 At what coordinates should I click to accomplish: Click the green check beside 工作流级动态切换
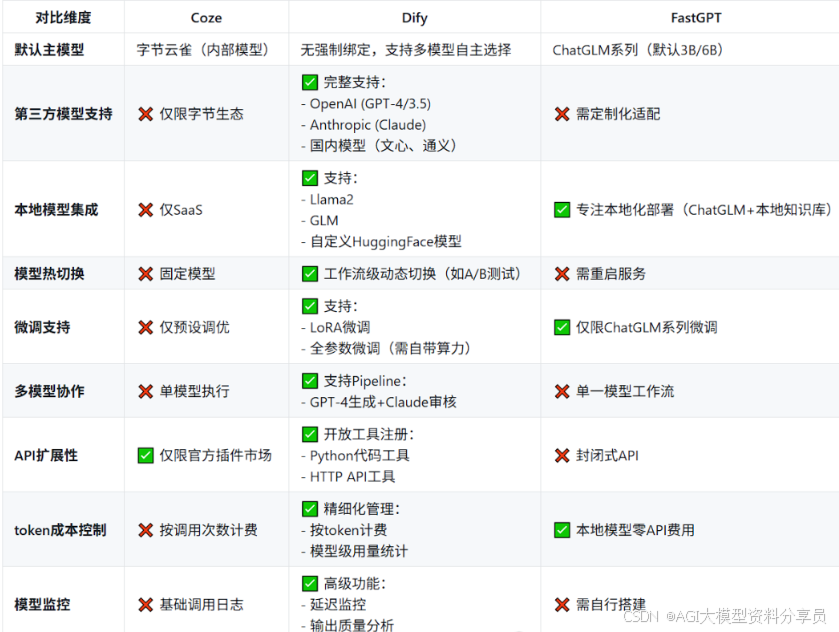click(310, 274)
